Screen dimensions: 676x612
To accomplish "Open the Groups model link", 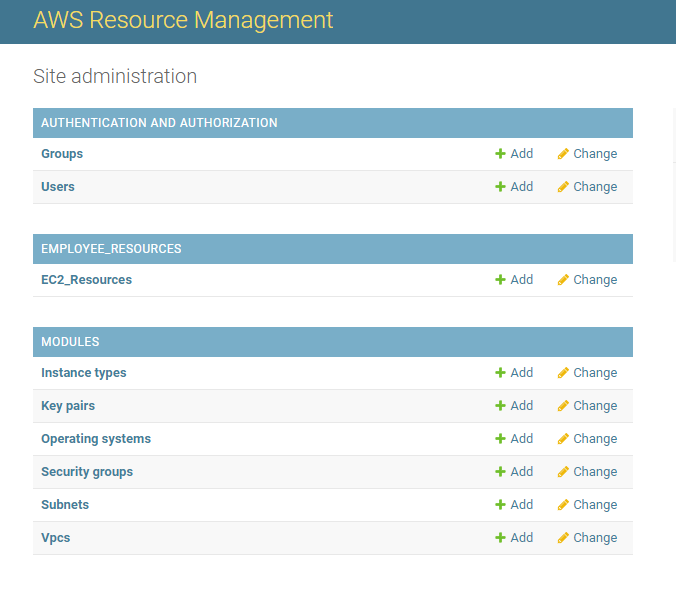I will (x=62, y=154).
